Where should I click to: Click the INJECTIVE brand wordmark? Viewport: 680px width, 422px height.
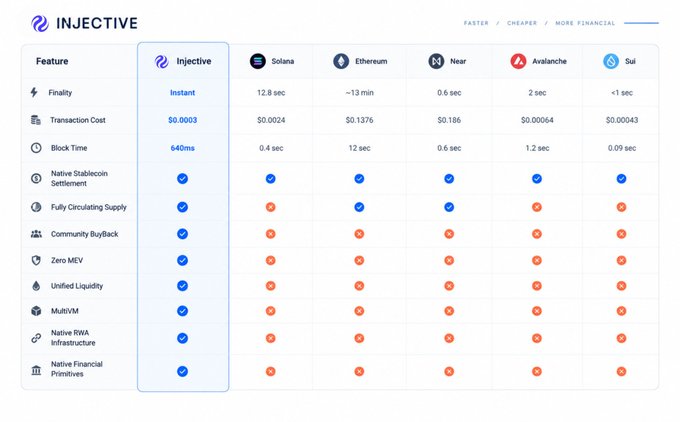point(97,23)
